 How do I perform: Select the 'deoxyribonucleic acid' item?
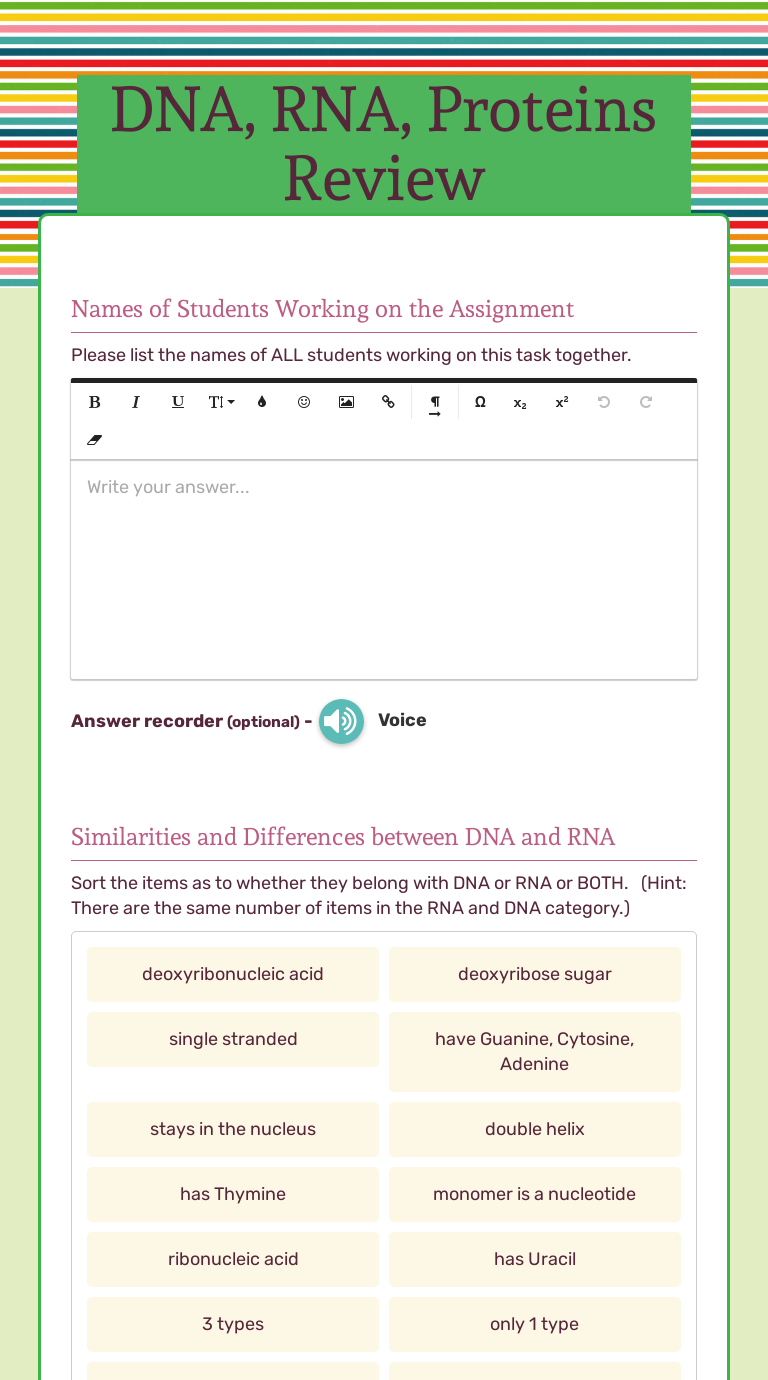[233, 974]
